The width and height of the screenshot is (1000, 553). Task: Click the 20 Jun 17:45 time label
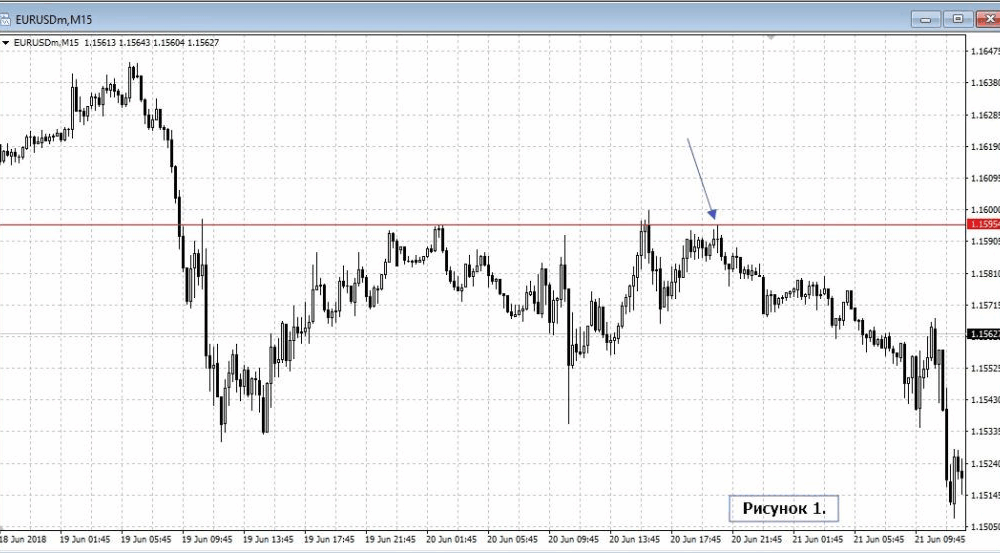pos(695,540)
